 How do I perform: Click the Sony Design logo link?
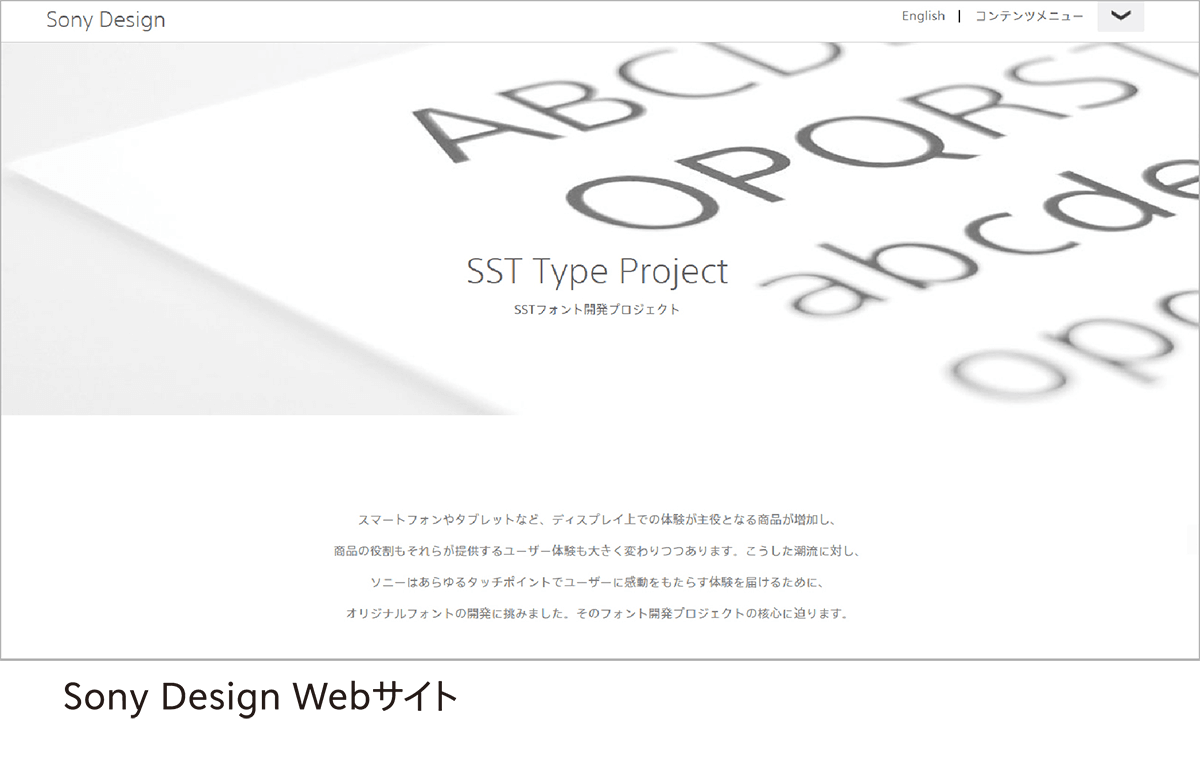click(x=106, y=20)
